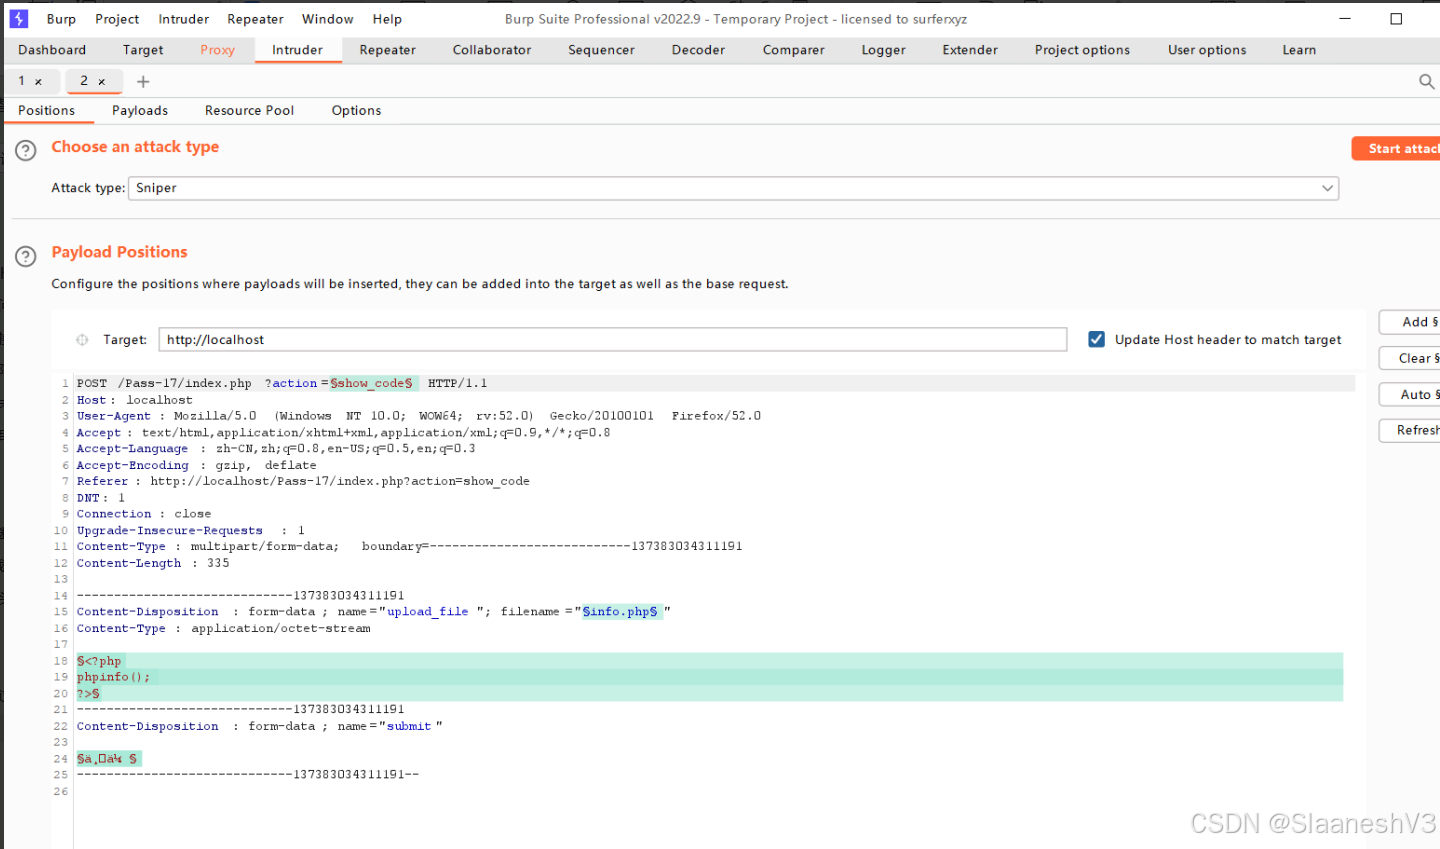The height and width of the screenshot is (849, 1440).
Task: Toggle Update Host header to match target
Action: pyautogui.click(x=1096, y=339)
